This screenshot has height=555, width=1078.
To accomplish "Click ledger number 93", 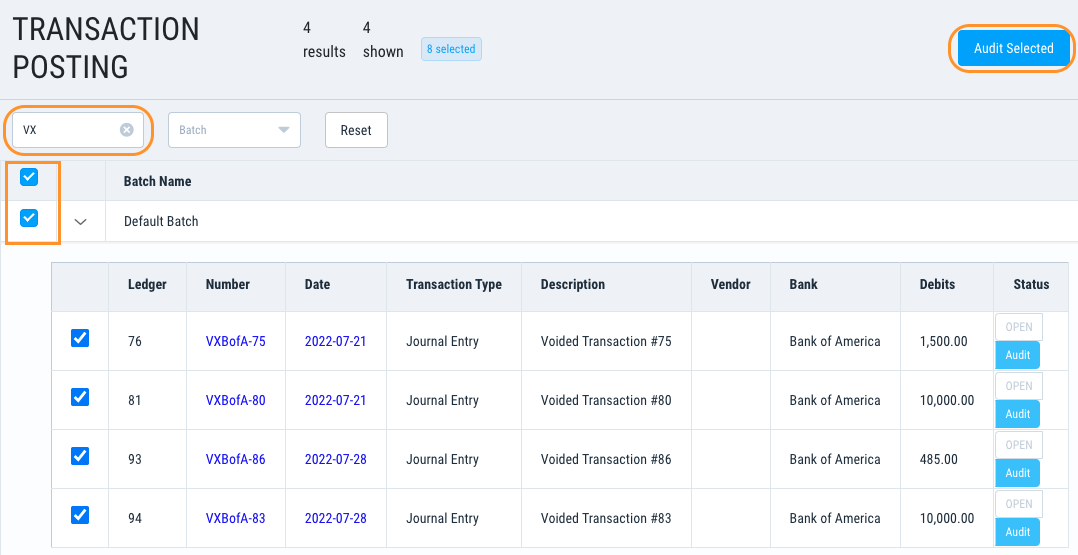I will pos(135,459).
